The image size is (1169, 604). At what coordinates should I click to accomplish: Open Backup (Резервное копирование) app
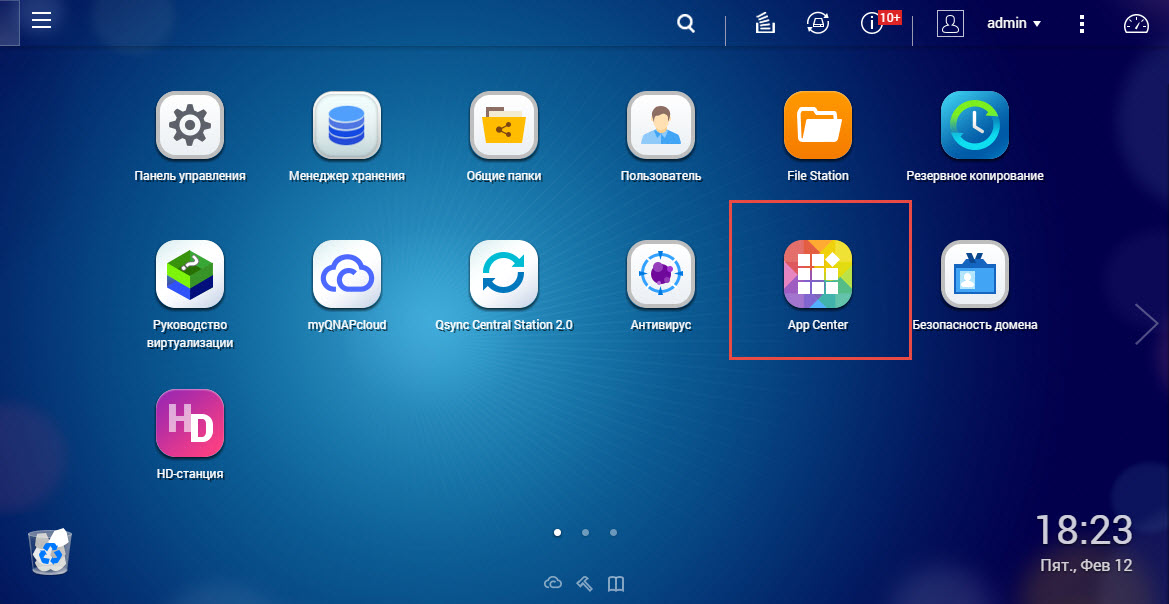point(975,125)
